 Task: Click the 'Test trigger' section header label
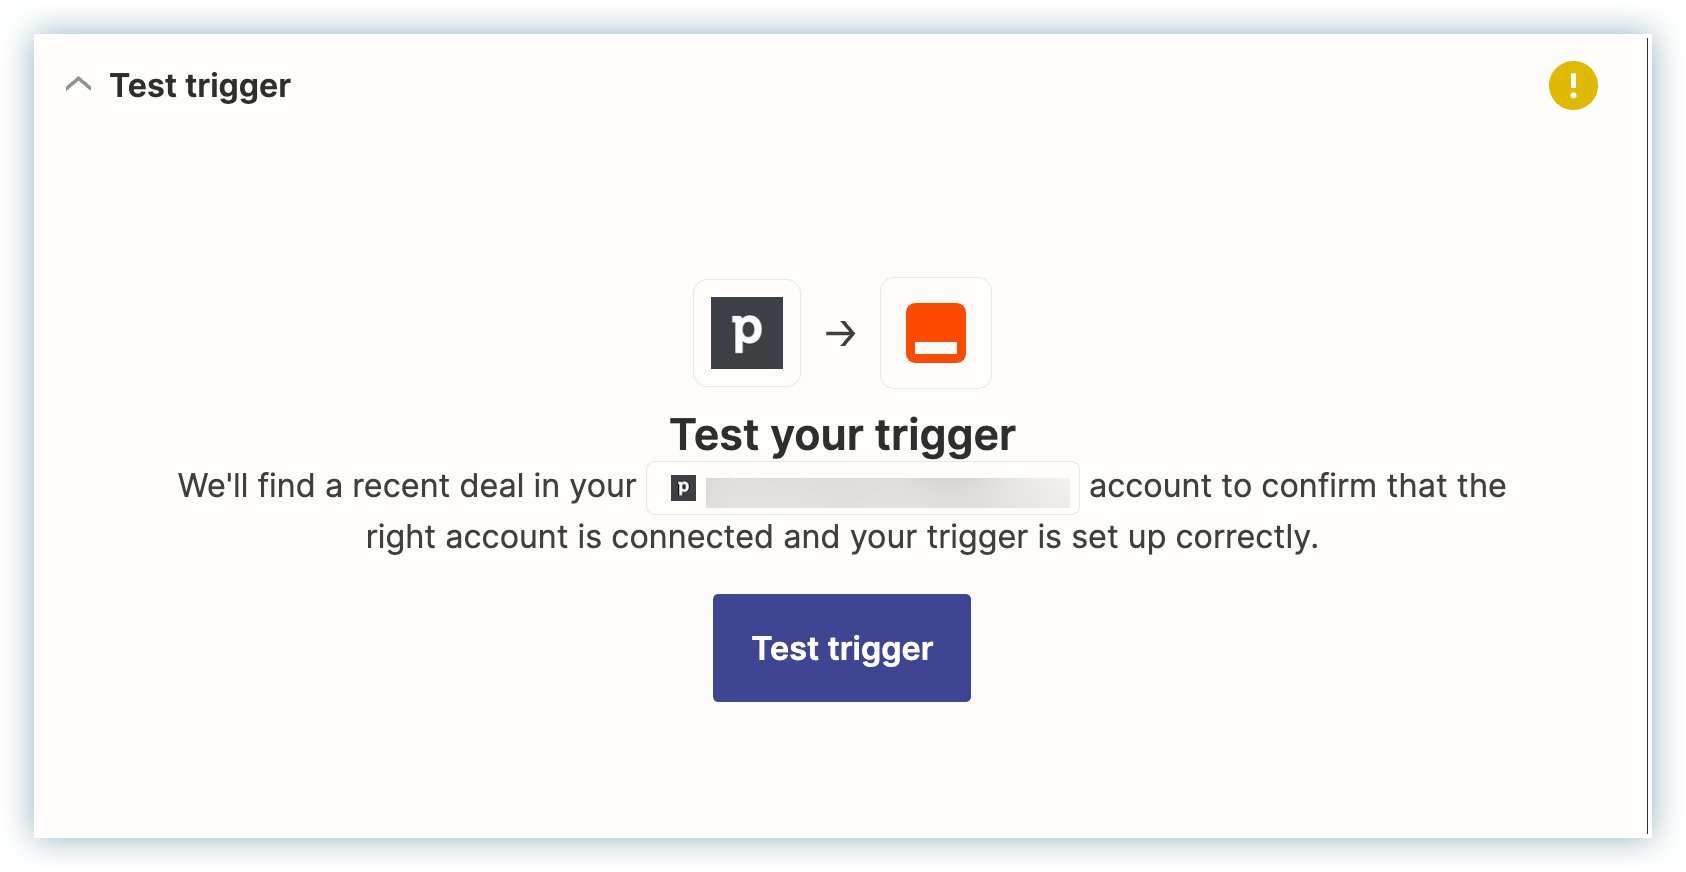200,86
